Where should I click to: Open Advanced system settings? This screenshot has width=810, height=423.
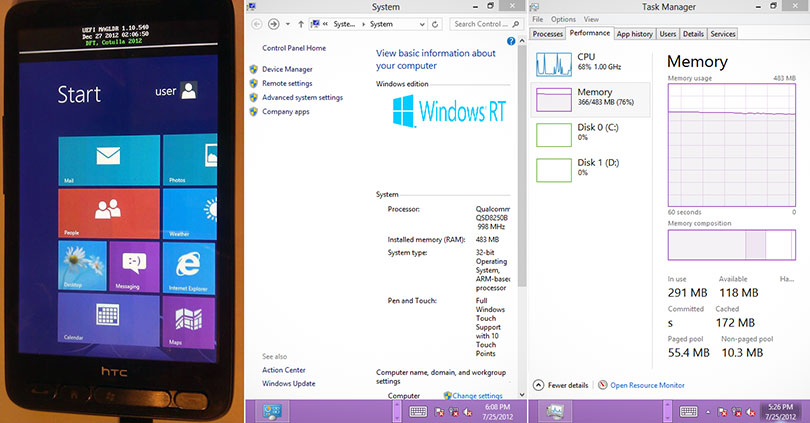[302, 98]
